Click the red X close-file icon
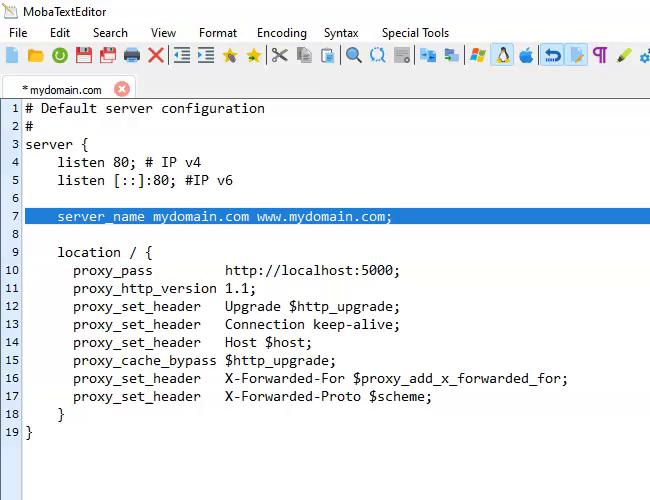 point(156,55)
